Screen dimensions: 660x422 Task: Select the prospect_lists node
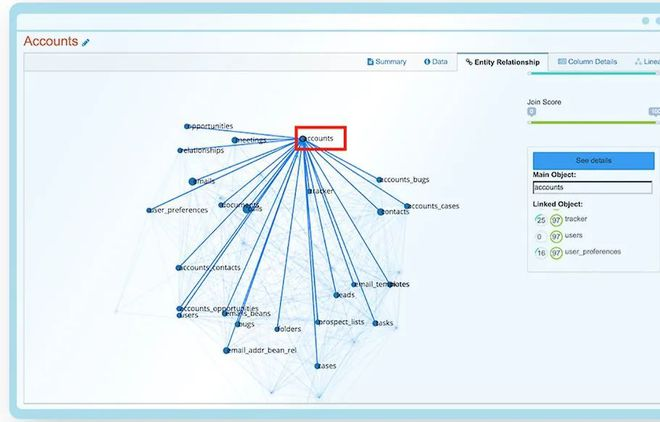point(319,322)
